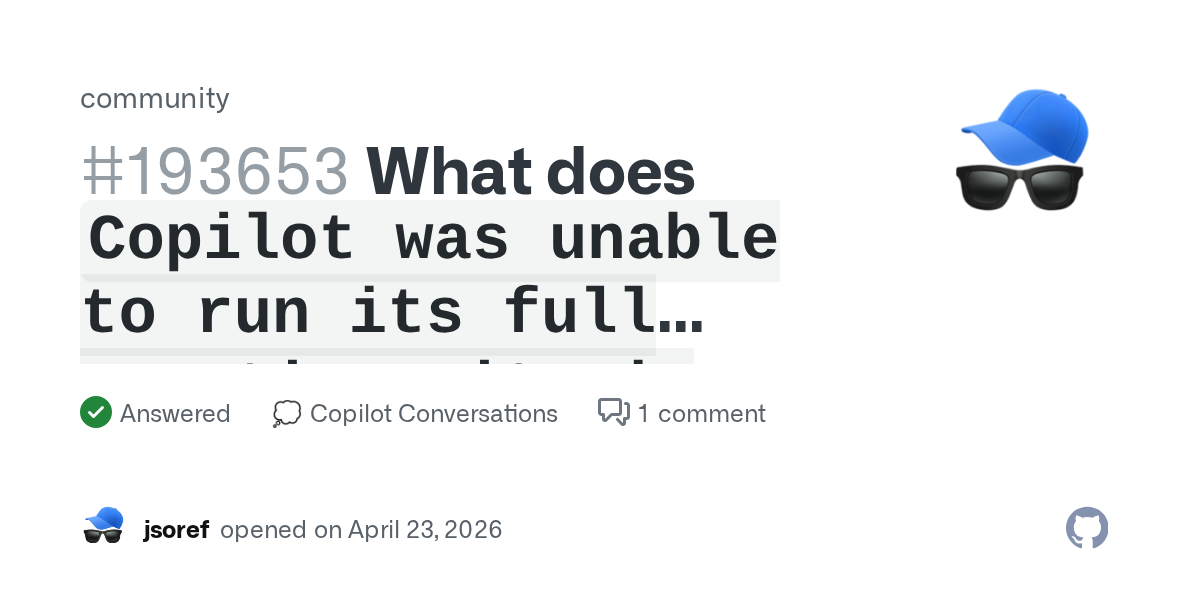Image resolution: width=1200 pixels, height=600 pixels.
Task: Click the 'What does' title text
Action: (530, 171)
